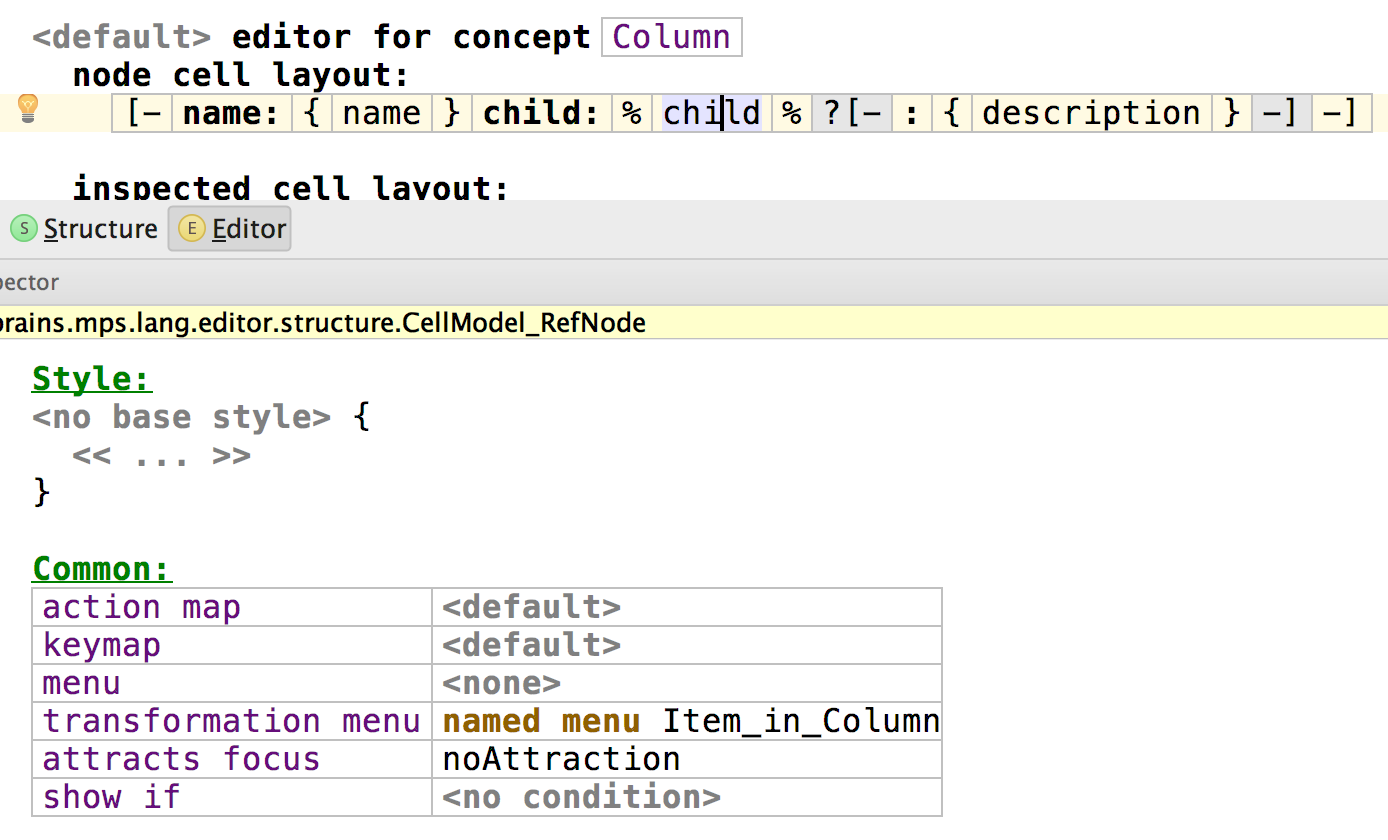Viewport: 1388px width, 840px height.
Task: Click the <no condition> show if value
Action: 581,797
